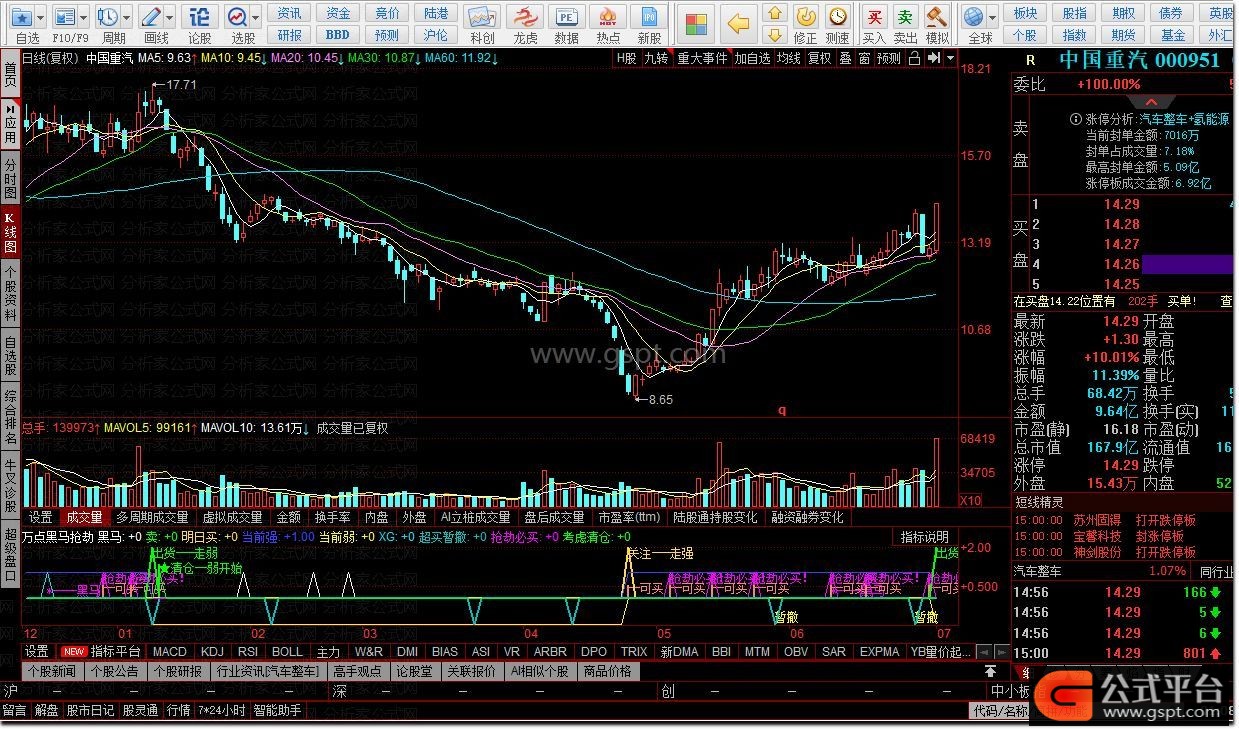Toggle the H股 display option
1239x729 pixels.
pos(625,58)
